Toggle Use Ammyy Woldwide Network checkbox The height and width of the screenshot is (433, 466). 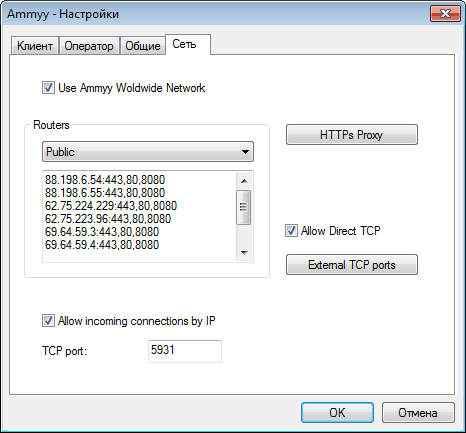[48, 88]
